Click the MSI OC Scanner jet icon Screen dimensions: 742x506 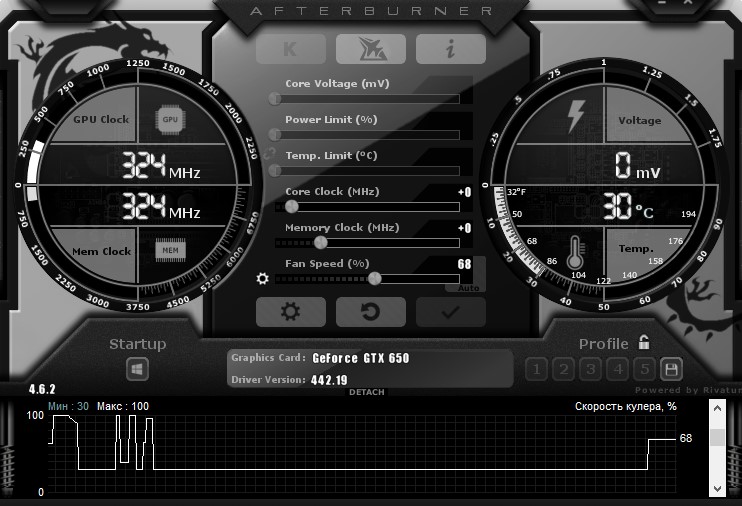(x=371, y=49)
